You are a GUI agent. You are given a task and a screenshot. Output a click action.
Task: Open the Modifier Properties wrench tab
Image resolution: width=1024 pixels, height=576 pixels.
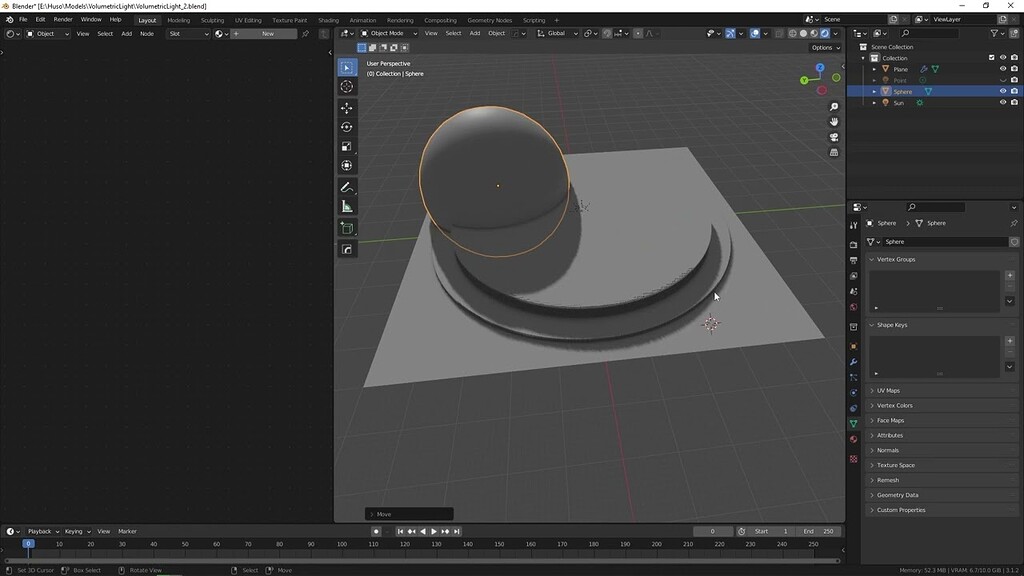tap(853, 363)
